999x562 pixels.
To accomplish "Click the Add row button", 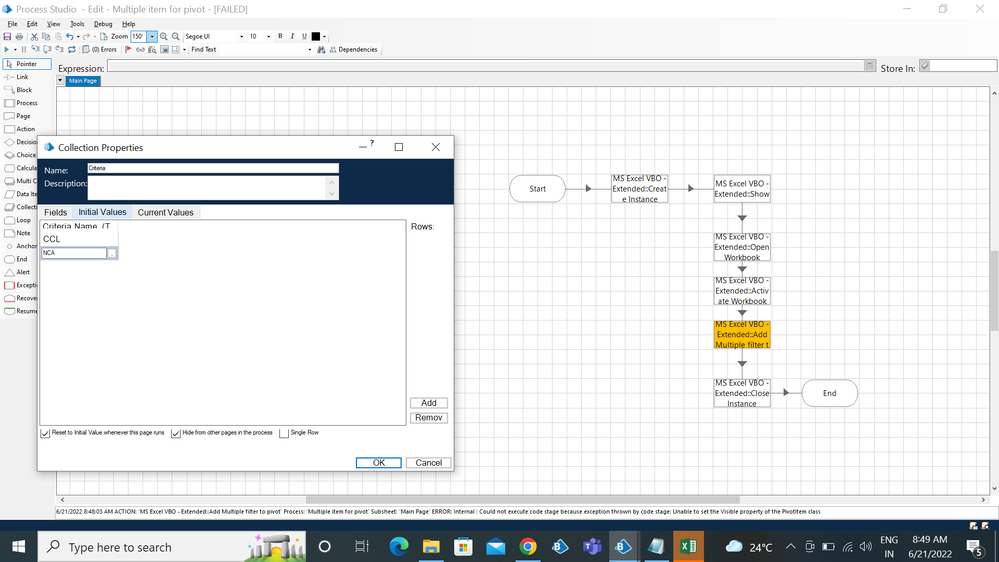I will point(428,403).
